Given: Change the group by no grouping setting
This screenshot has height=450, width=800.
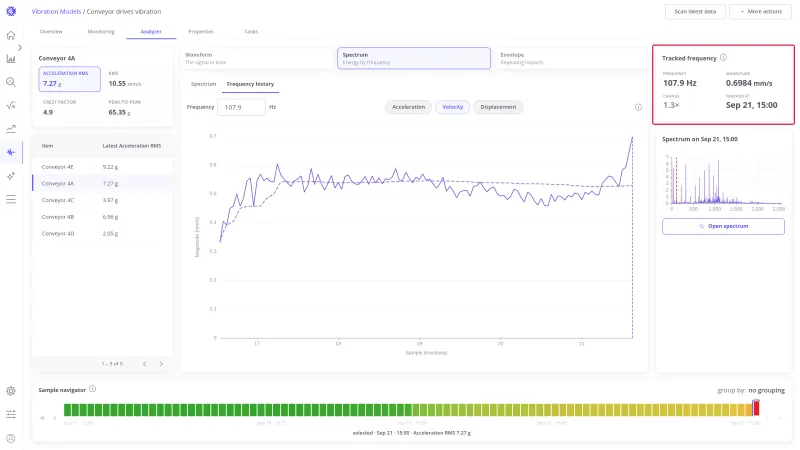Looking at the screenshot, I should point(766,390).
